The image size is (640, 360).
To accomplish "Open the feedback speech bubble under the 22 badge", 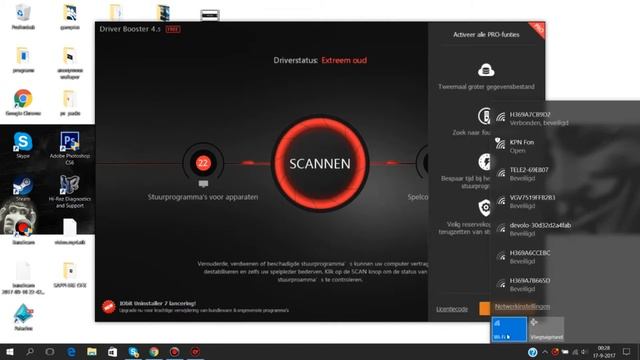I will click(203, 184).
